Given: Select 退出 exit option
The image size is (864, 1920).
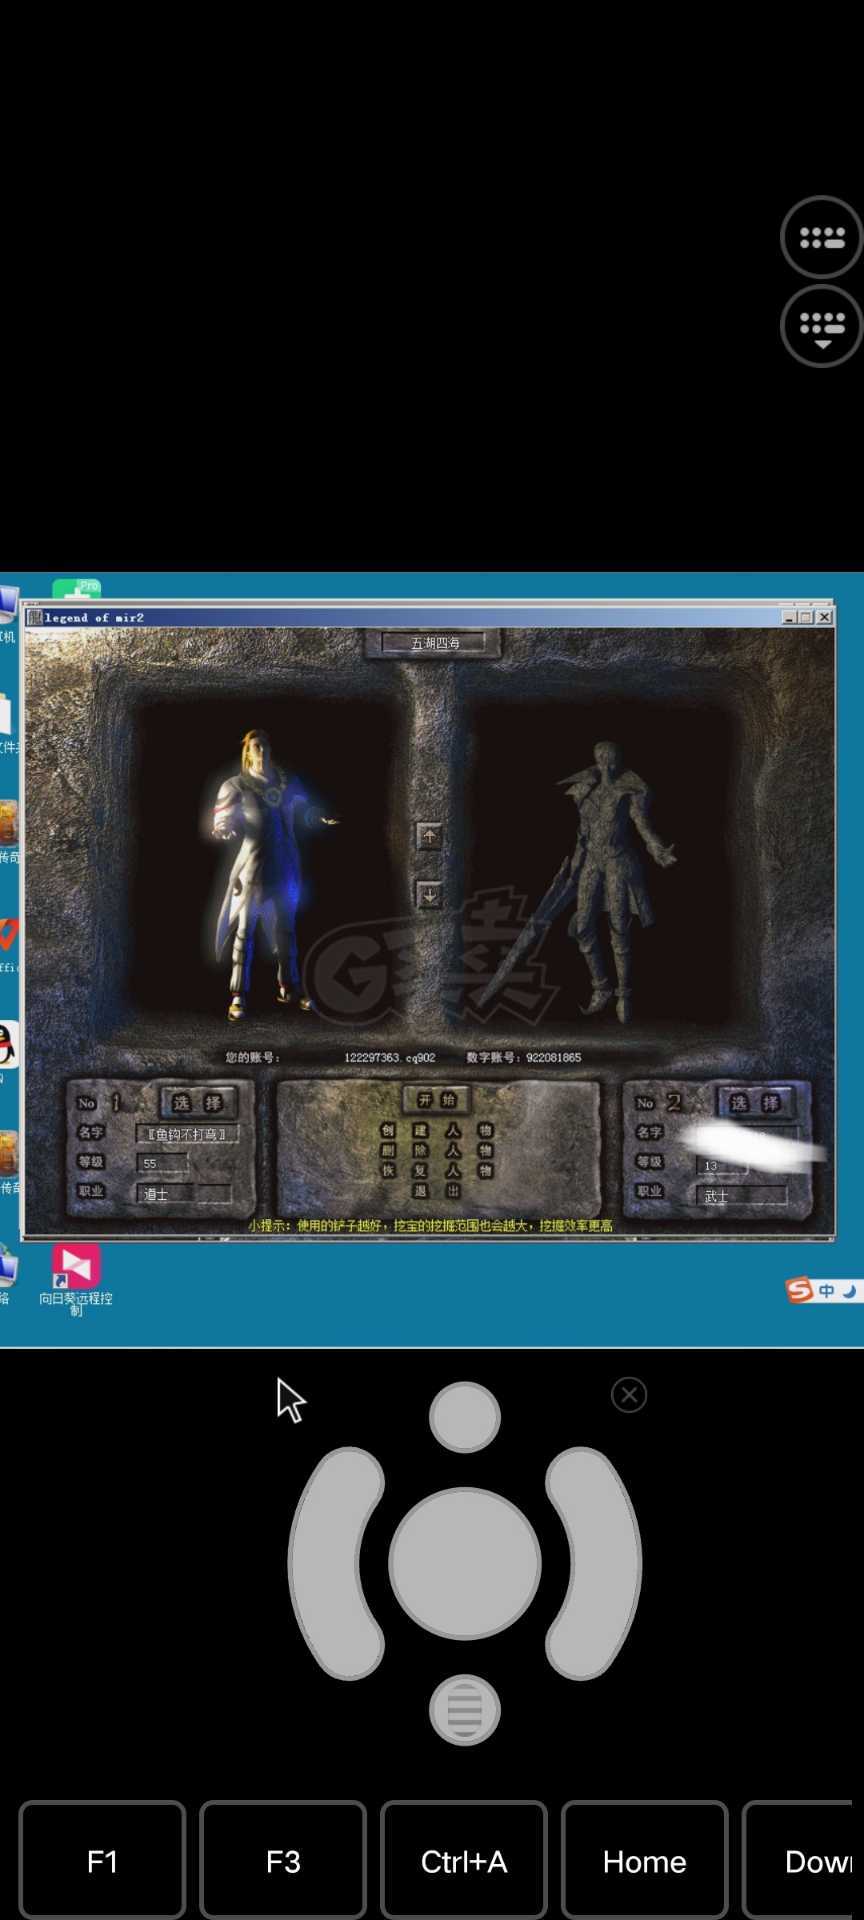Looking at the screenshot, I should 437,1191.
